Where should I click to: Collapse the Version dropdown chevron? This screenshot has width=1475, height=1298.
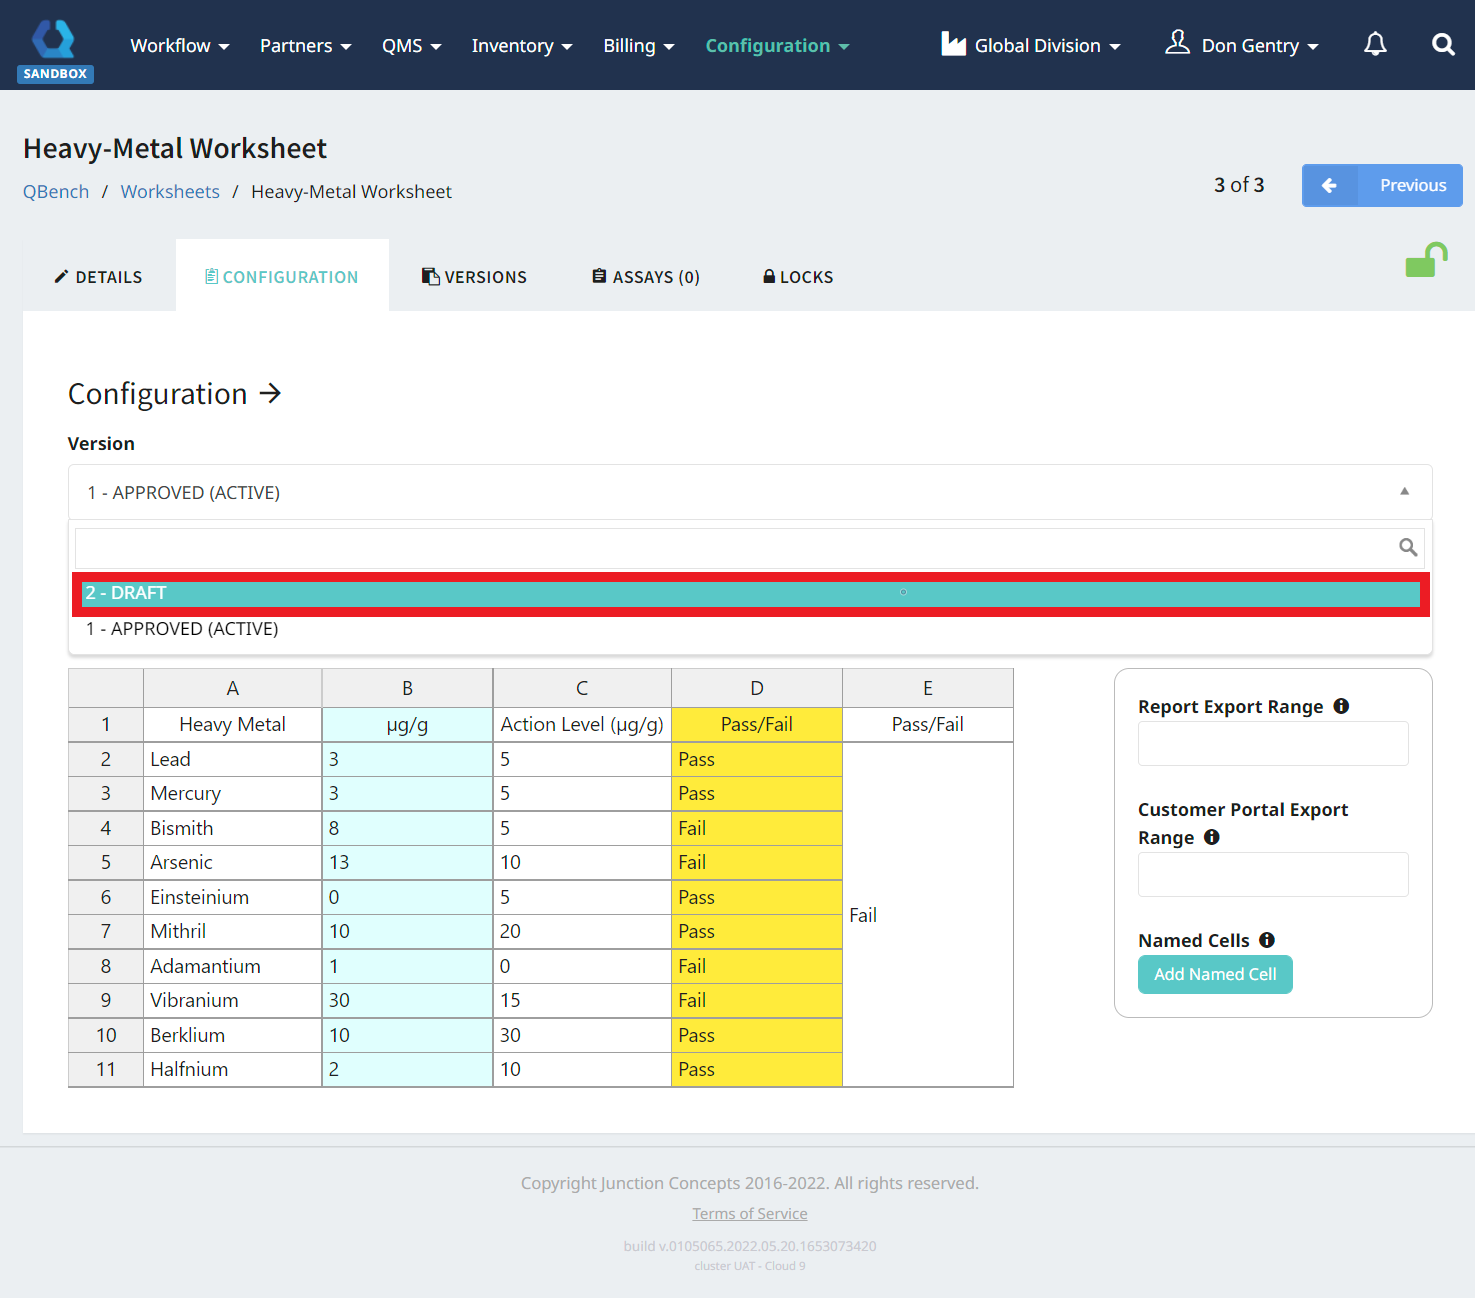click(x=1404, y=492)
